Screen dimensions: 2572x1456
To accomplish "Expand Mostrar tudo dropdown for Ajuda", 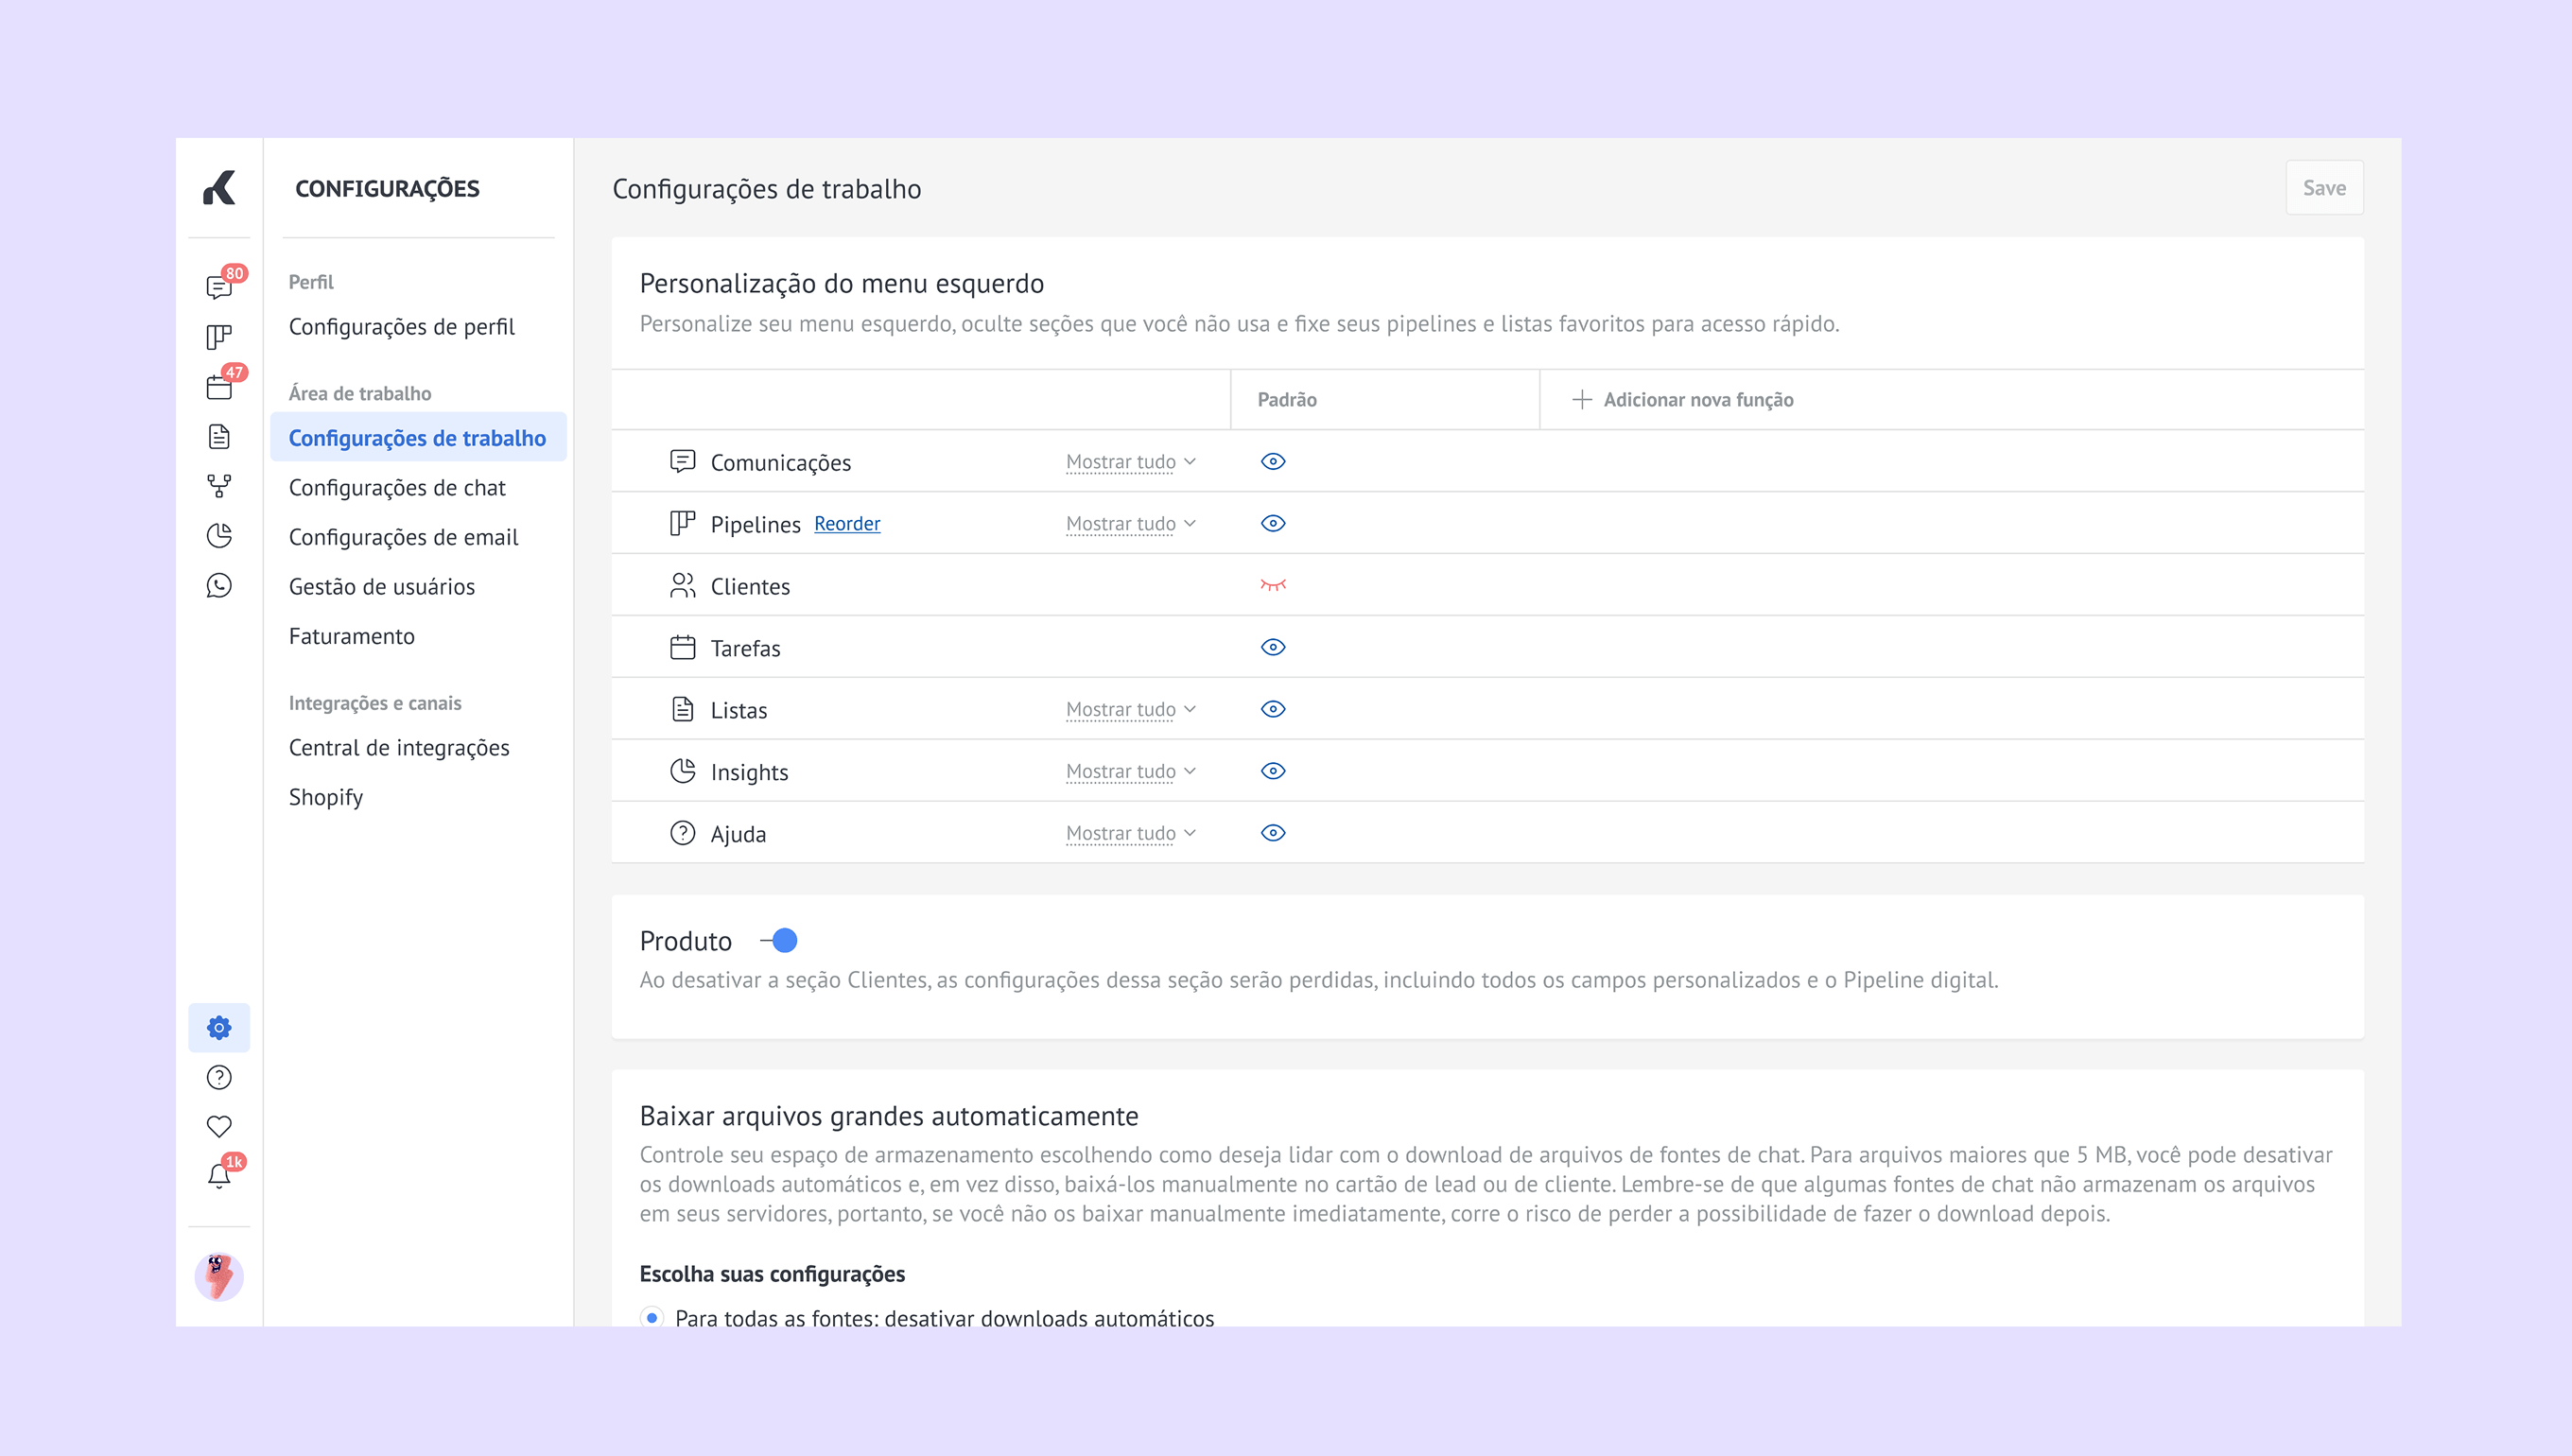I will click(x=1130, y=834).
